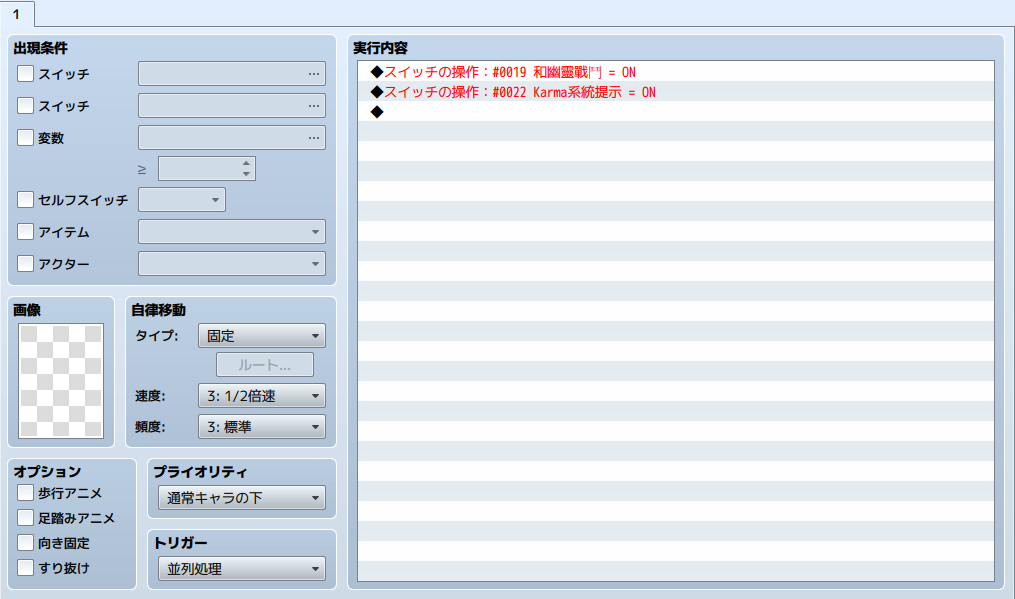1015x599 pixels.
Task: Enable the first スイッチ condition checkbox
Action: point(25,74)
